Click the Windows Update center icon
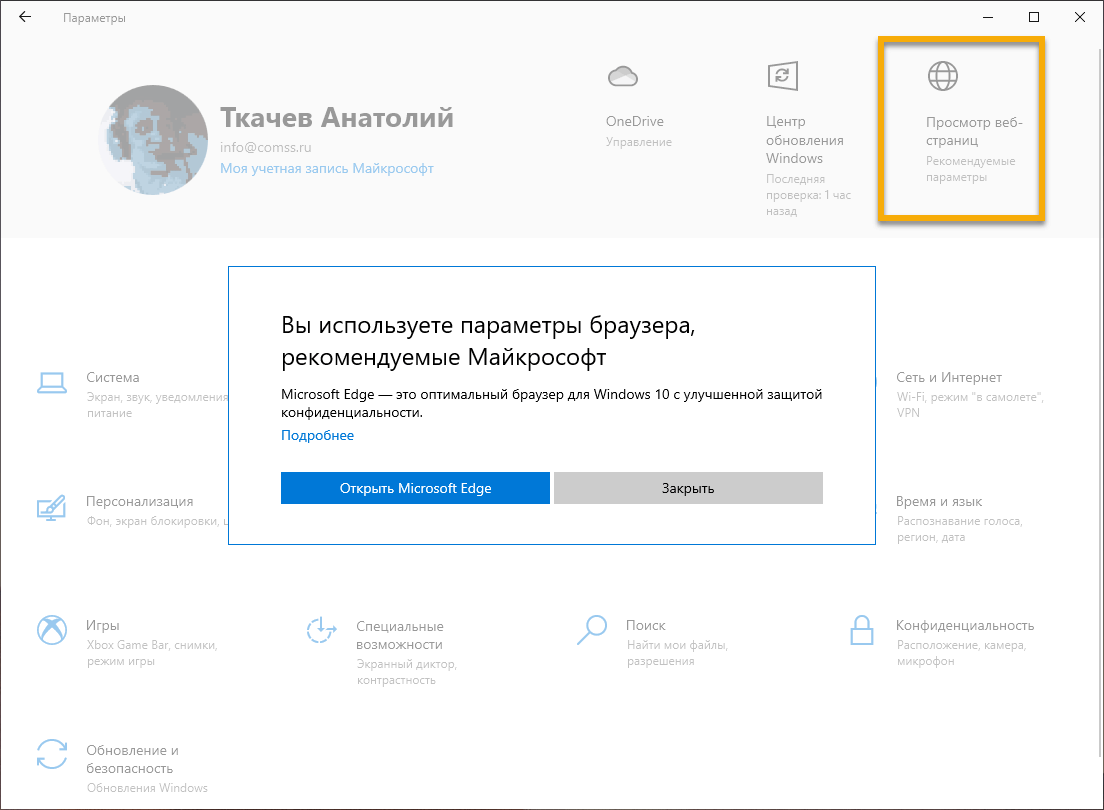This screenshot has height=810, width=1104. coord(782,76)
